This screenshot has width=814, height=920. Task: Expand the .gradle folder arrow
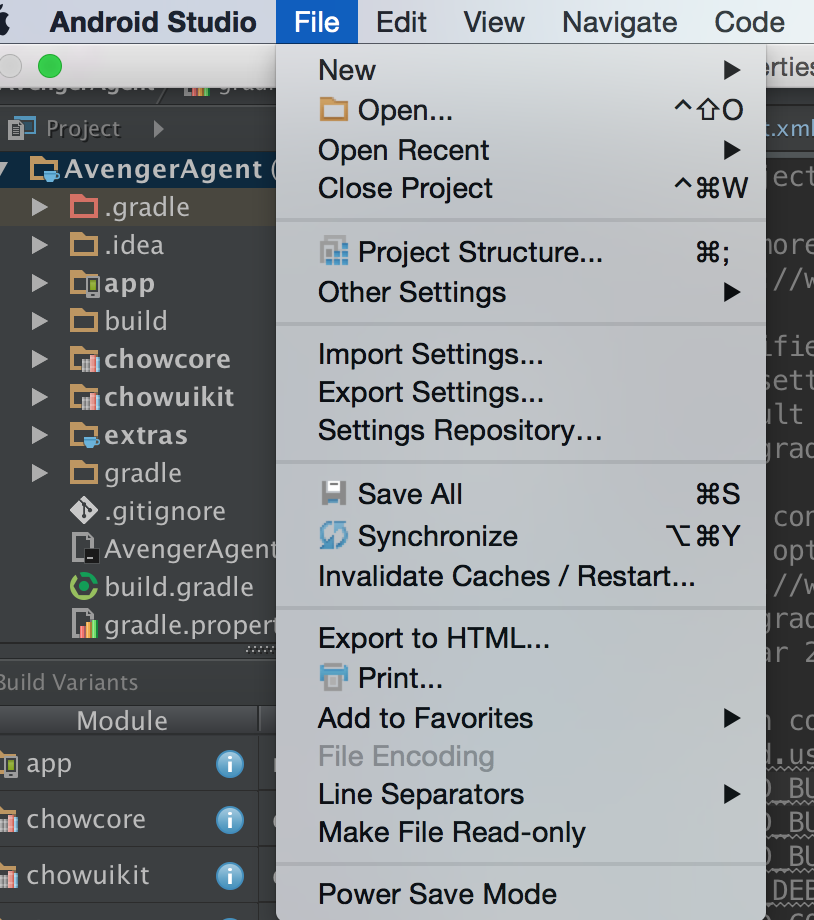[39, 207]
